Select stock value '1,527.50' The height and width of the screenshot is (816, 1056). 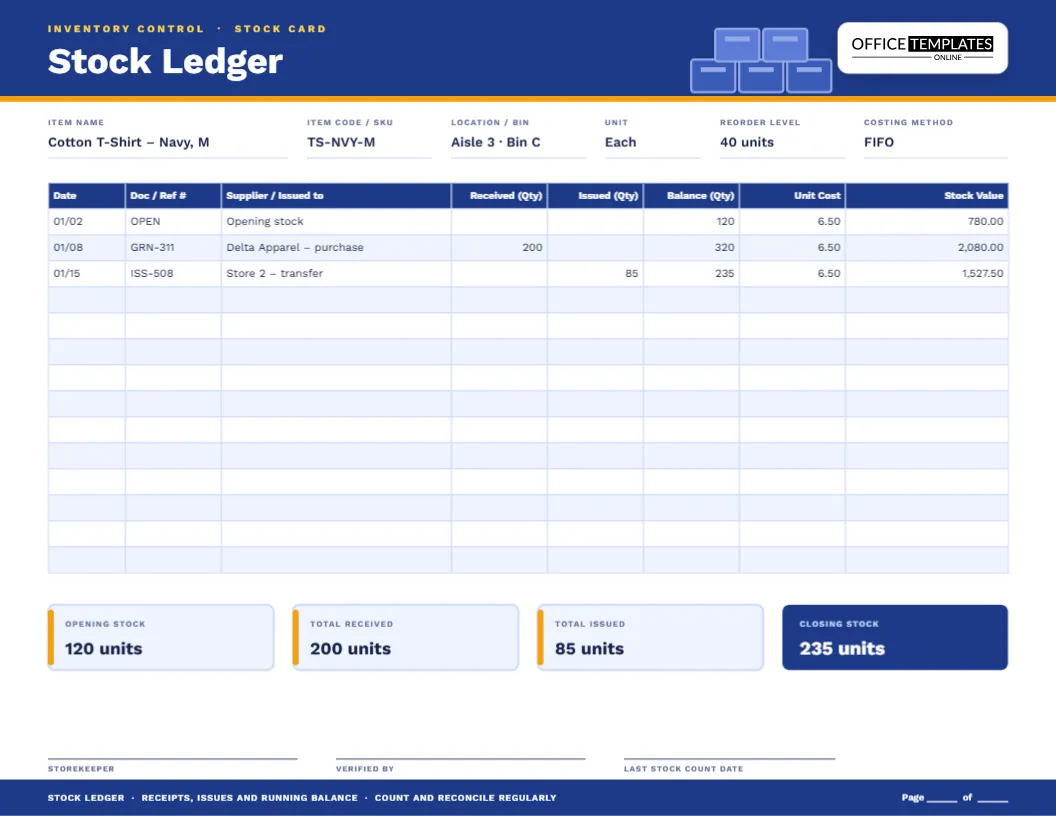tap(927, 273)
